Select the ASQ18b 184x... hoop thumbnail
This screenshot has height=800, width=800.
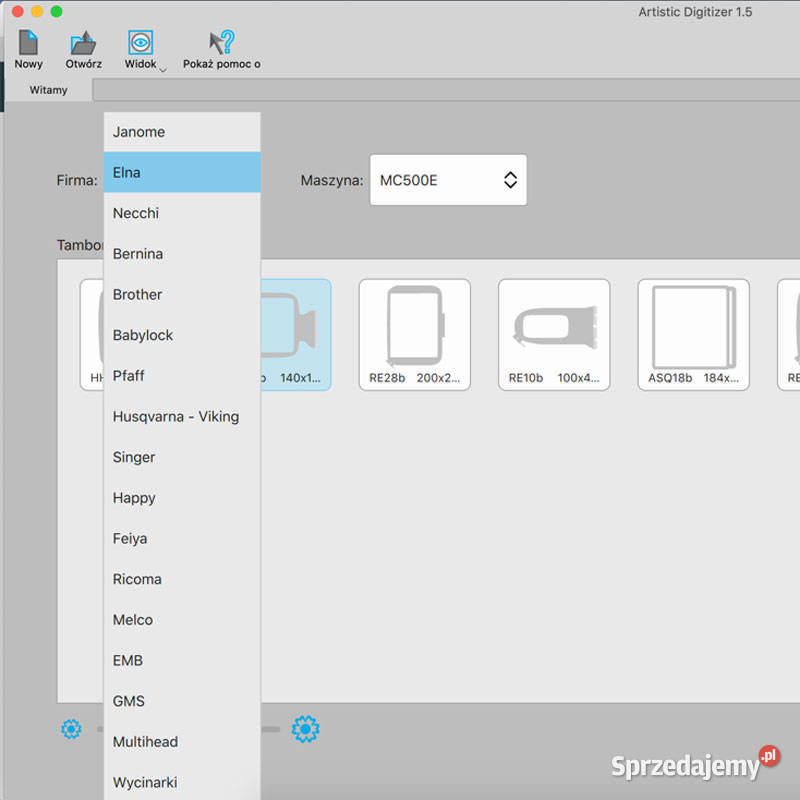pos(693,335)
